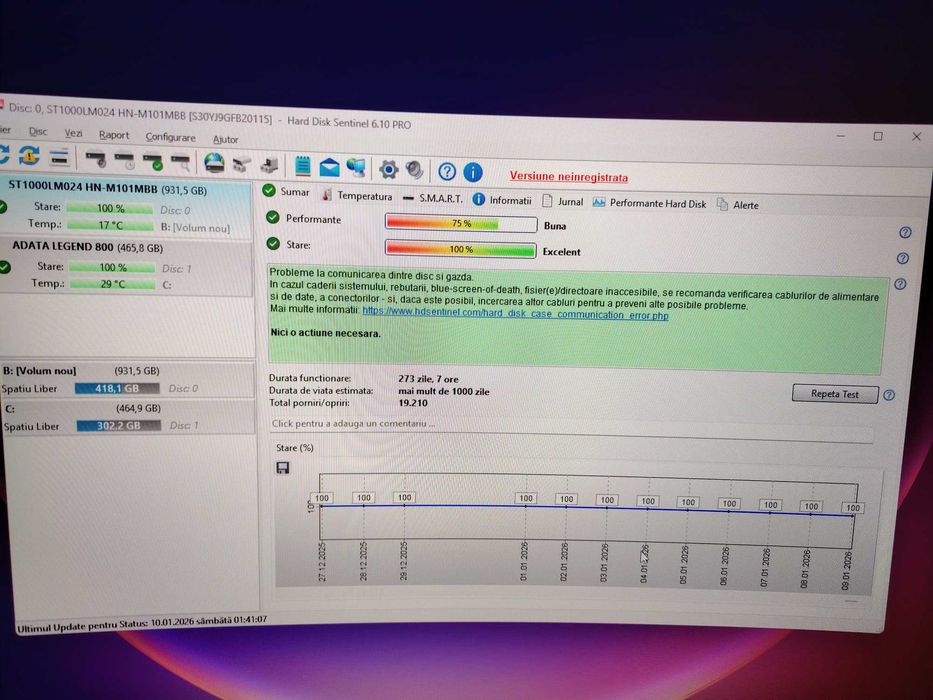Viewport: 933px width, 700px height.
Task: Switch to the Performante Hard Disk tab
Action: tap(649, 203)
